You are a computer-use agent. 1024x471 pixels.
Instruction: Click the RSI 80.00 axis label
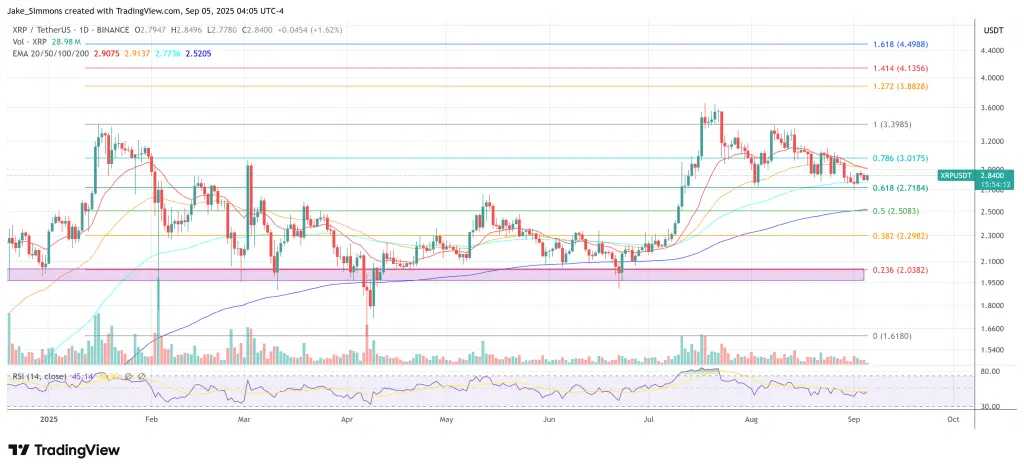pos(991,371)
